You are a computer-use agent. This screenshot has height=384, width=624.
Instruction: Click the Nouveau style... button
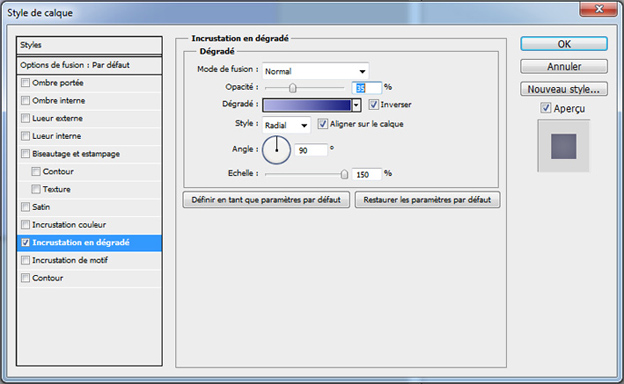(x=564, y=89)
